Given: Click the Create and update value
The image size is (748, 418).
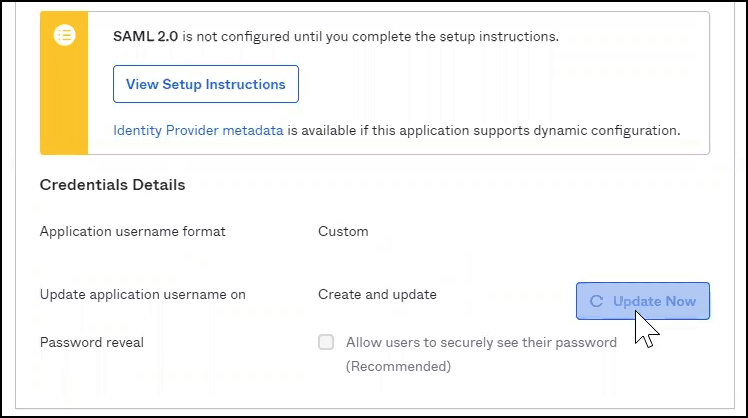Looking at the screenshot, I should tap(377, 295).
